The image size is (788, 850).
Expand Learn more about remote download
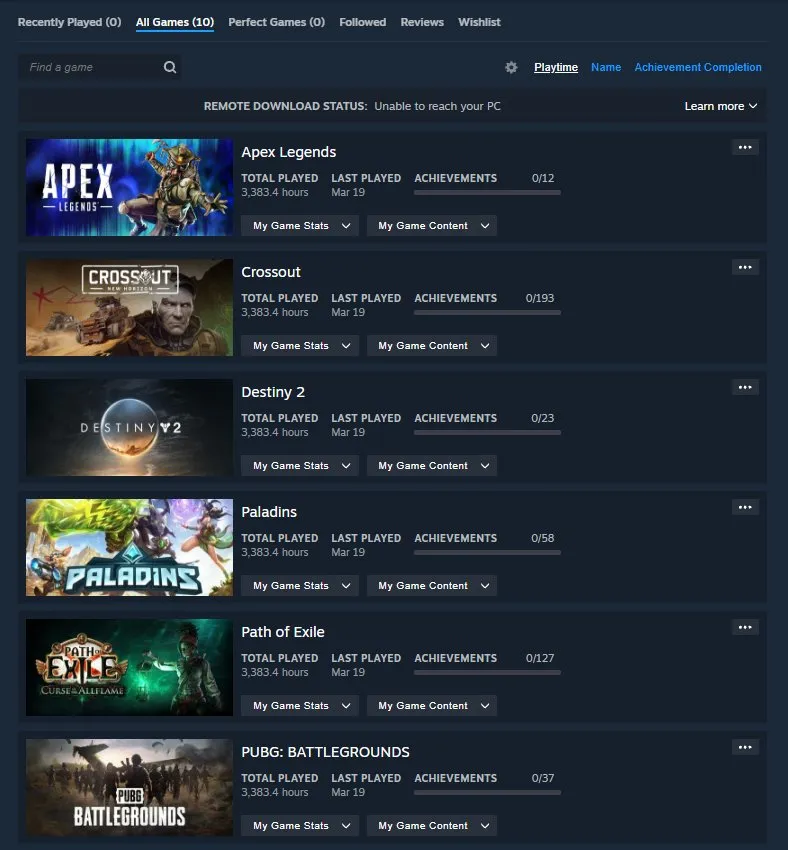[720, 106]
